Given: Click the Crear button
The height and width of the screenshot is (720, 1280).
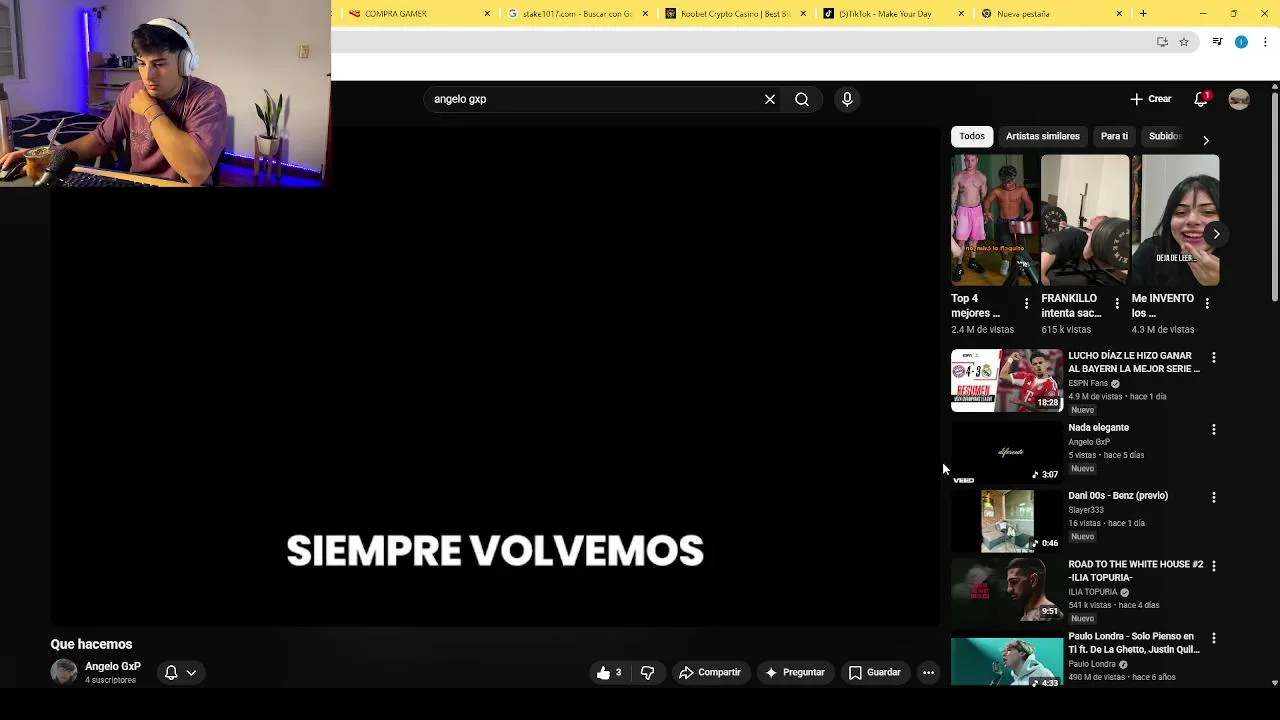Looking at the screenshot, I should (1151, 99).
